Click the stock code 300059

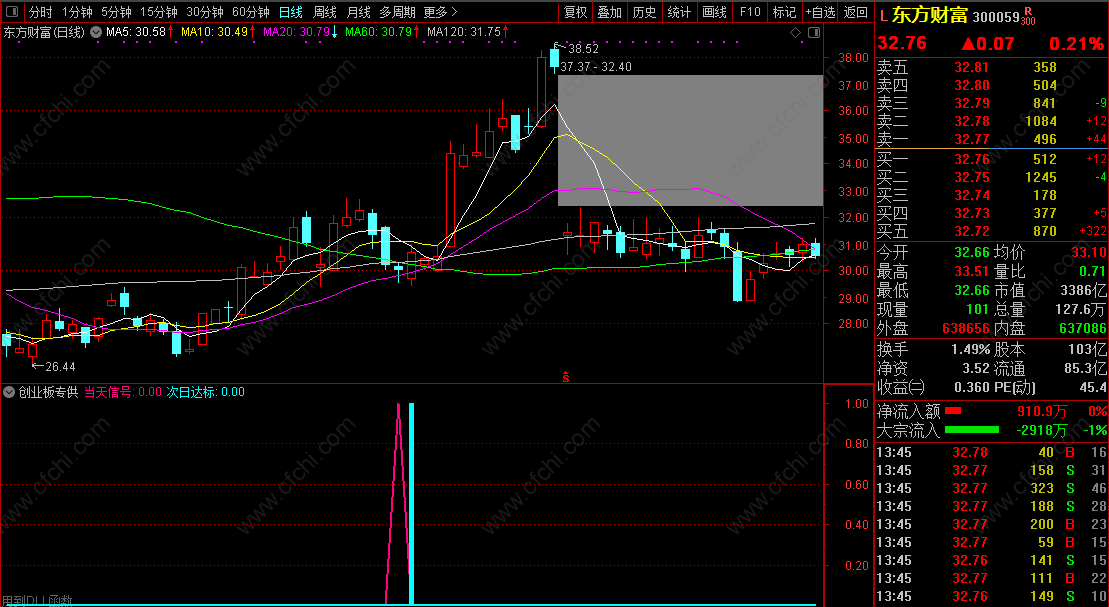[996, 17]
